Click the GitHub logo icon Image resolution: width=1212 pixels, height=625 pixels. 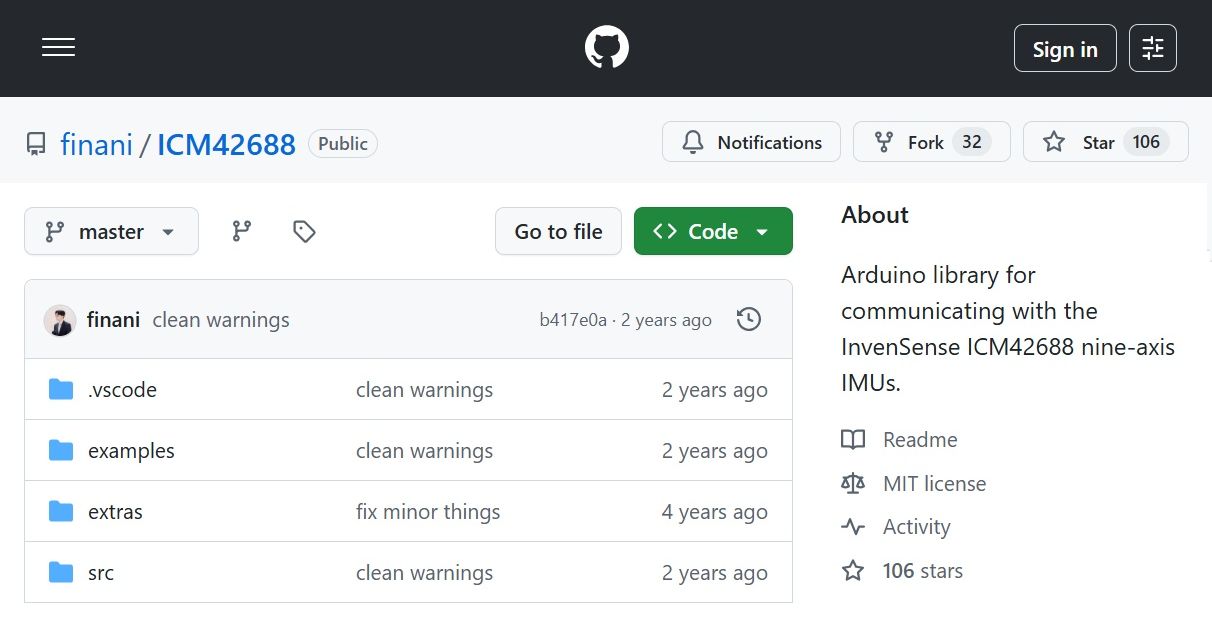coord(606,48)
